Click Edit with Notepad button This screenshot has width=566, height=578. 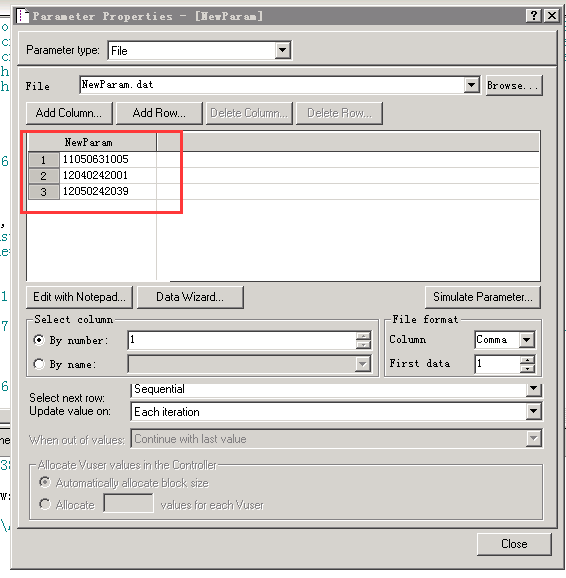79,297
